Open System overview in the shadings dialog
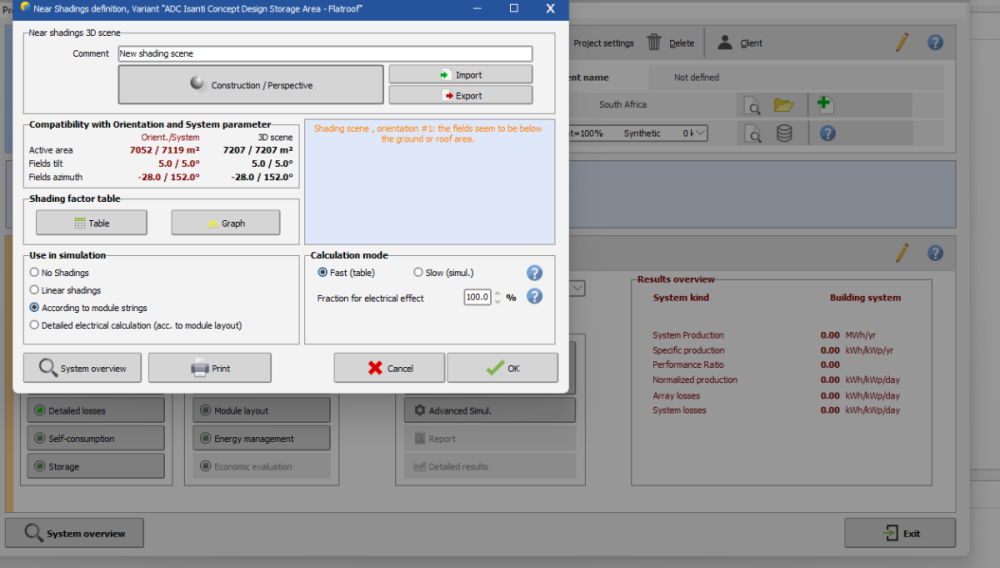 coord(83,368)
